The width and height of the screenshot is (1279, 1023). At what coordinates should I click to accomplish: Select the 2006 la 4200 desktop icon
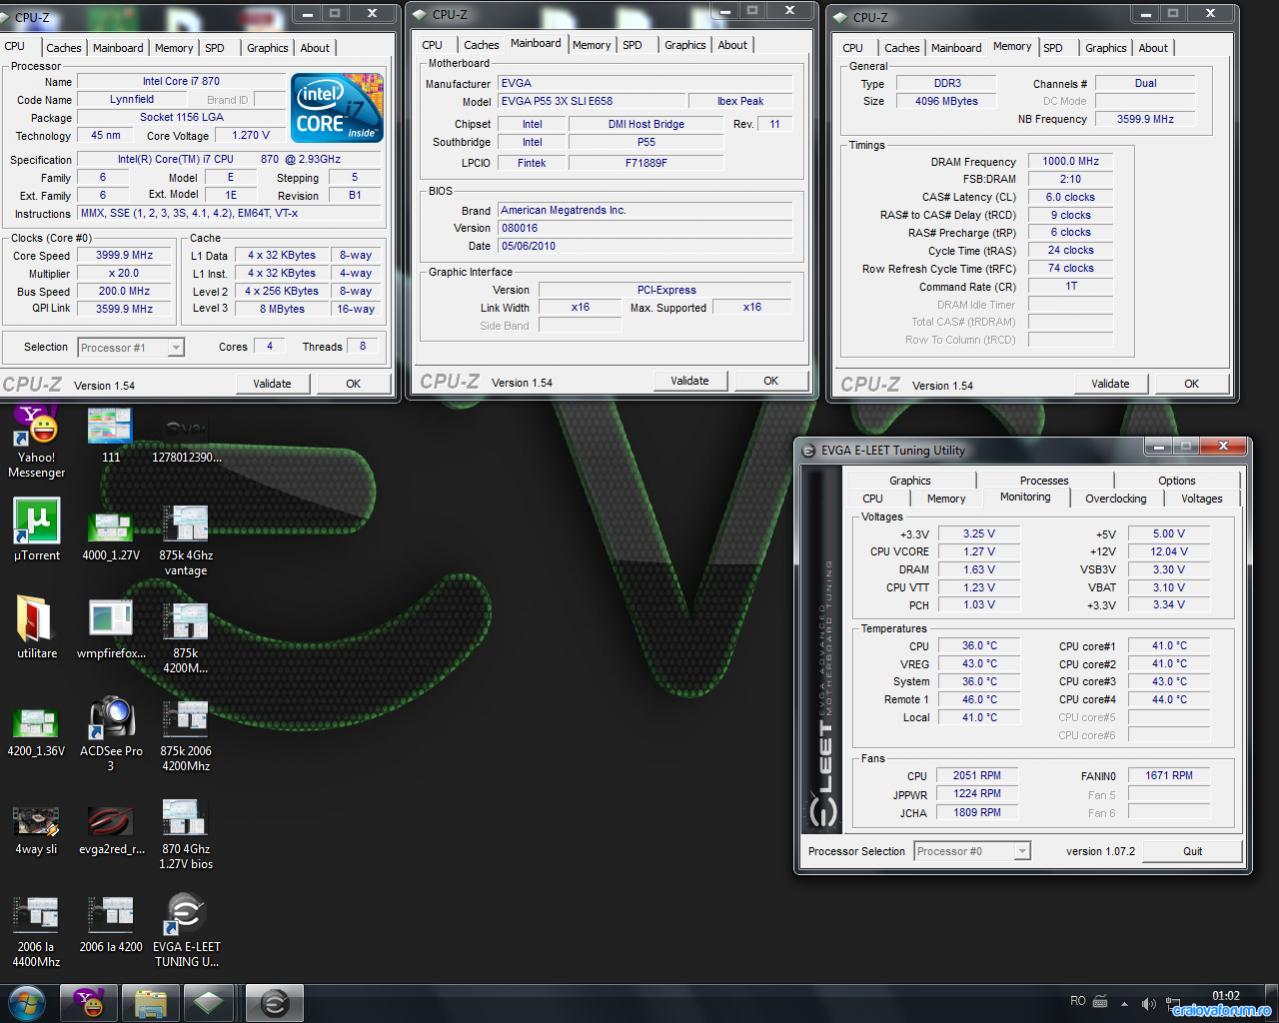coord(111,925)
